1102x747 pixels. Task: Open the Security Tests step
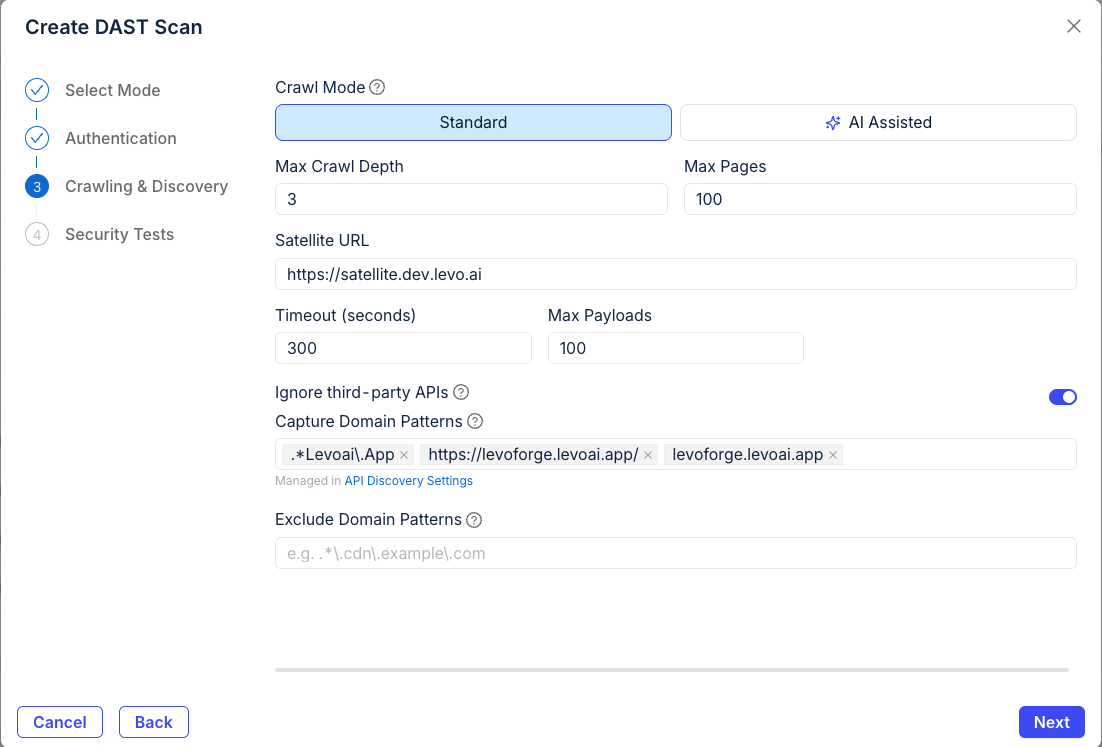[119, 234]
